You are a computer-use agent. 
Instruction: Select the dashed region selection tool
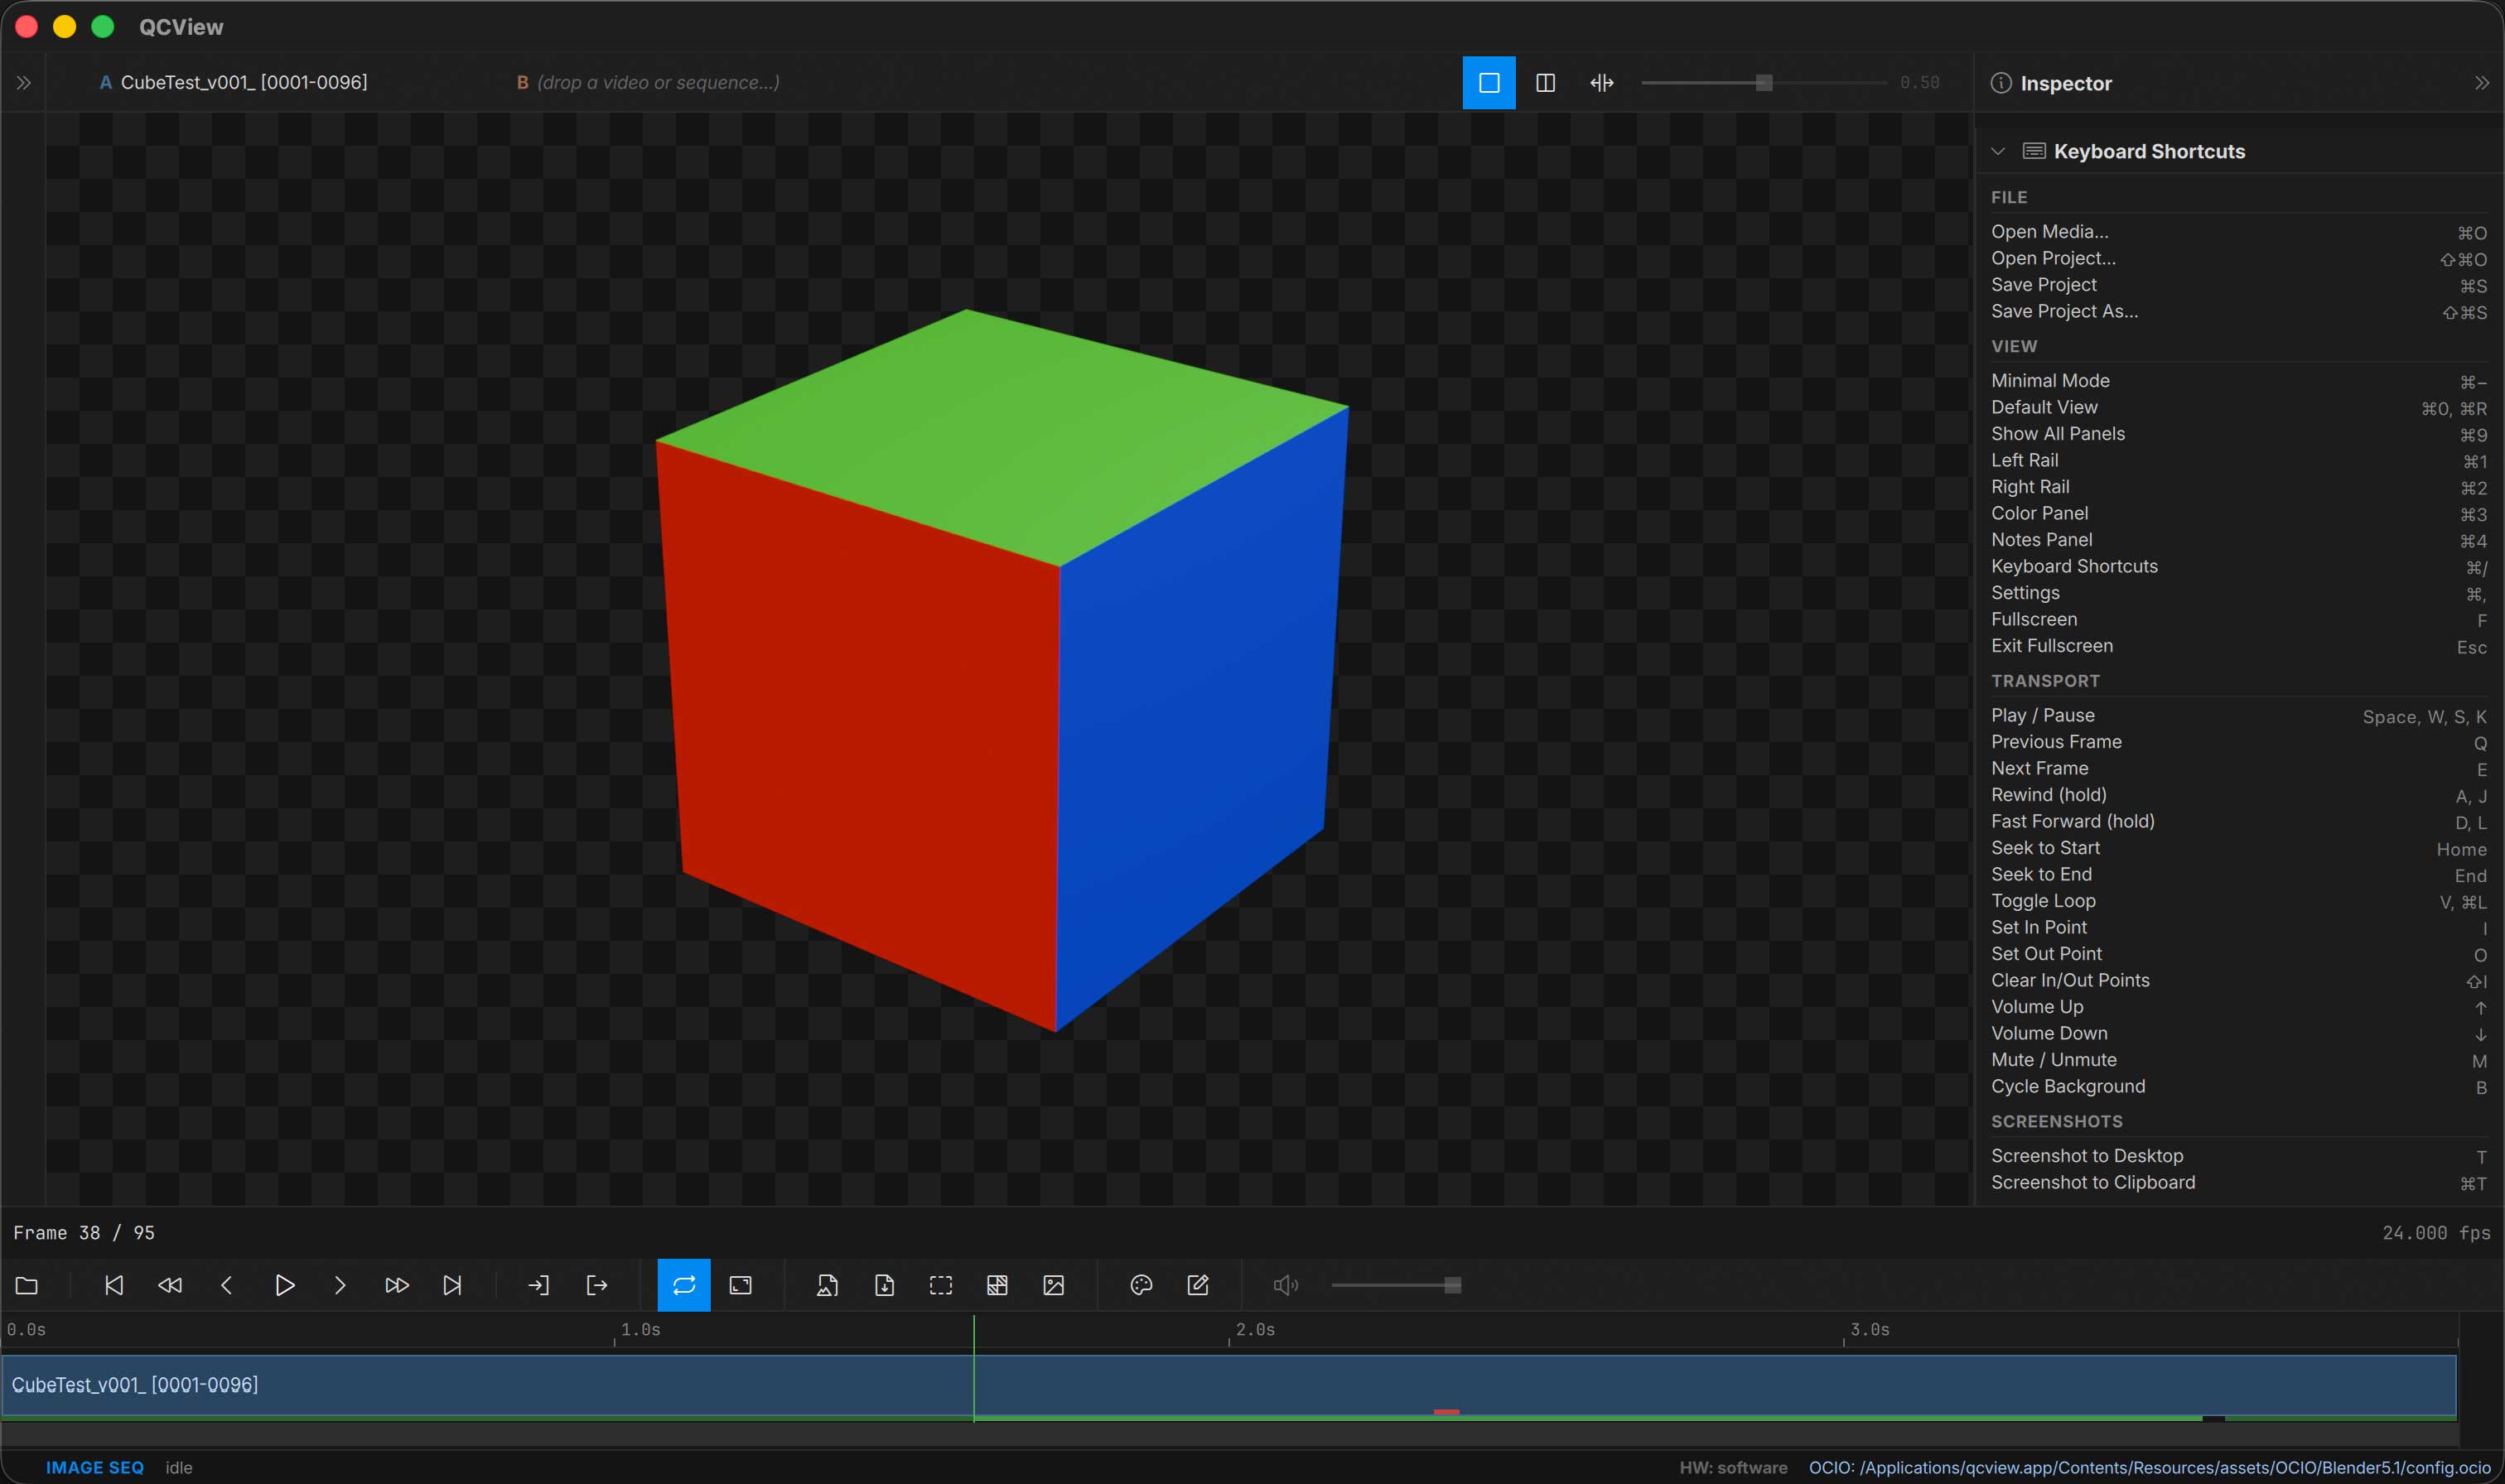[x=941, y=1285]
